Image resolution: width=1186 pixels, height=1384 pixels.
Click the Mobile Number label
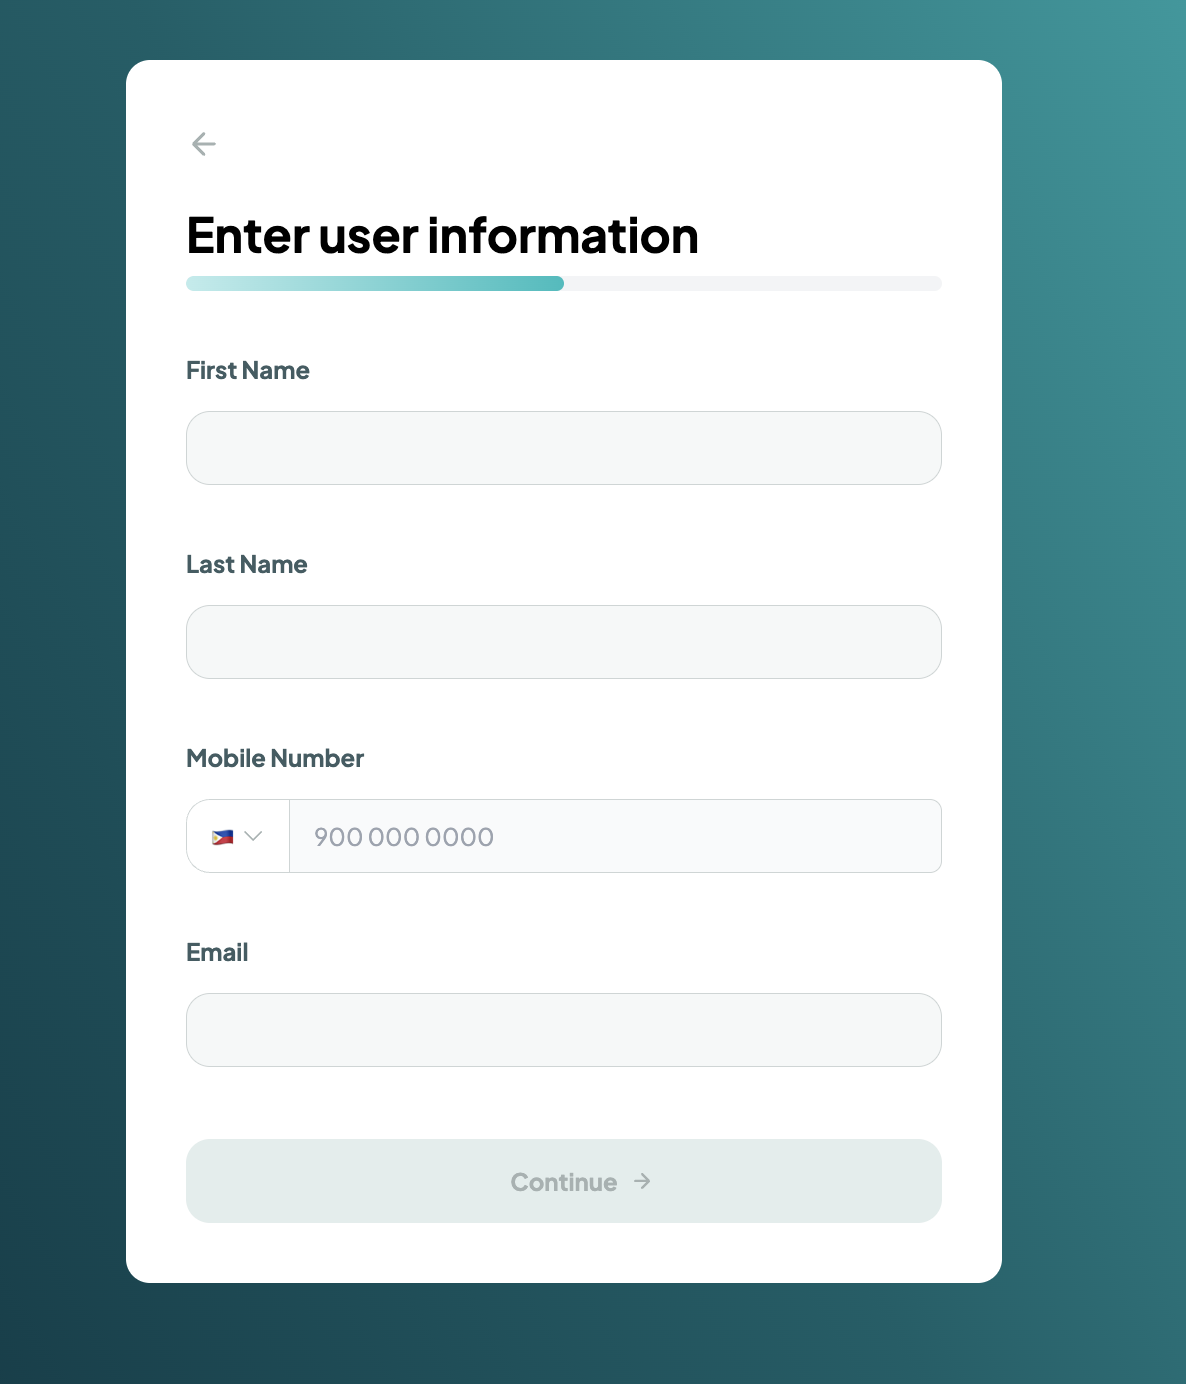point(275,758)
